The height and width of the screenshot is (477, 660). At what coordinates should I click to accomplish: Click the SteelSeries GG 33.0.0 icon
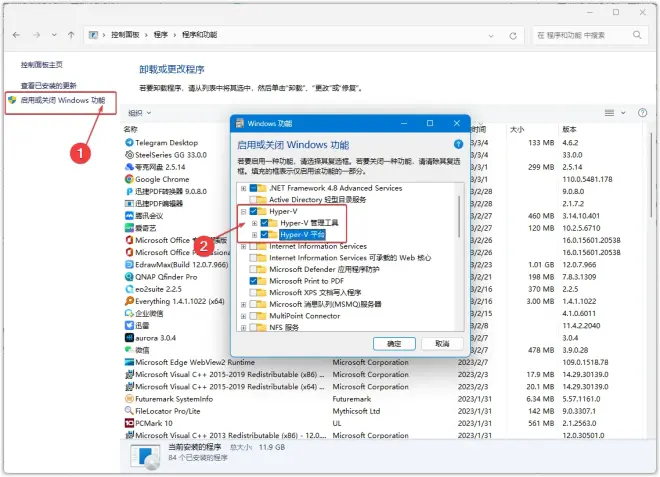[129, 155]
